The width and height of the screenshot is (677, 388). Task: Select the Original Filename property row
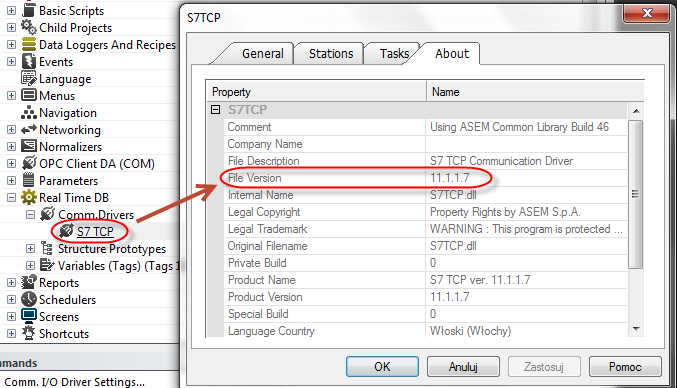[x=425, y=246]
